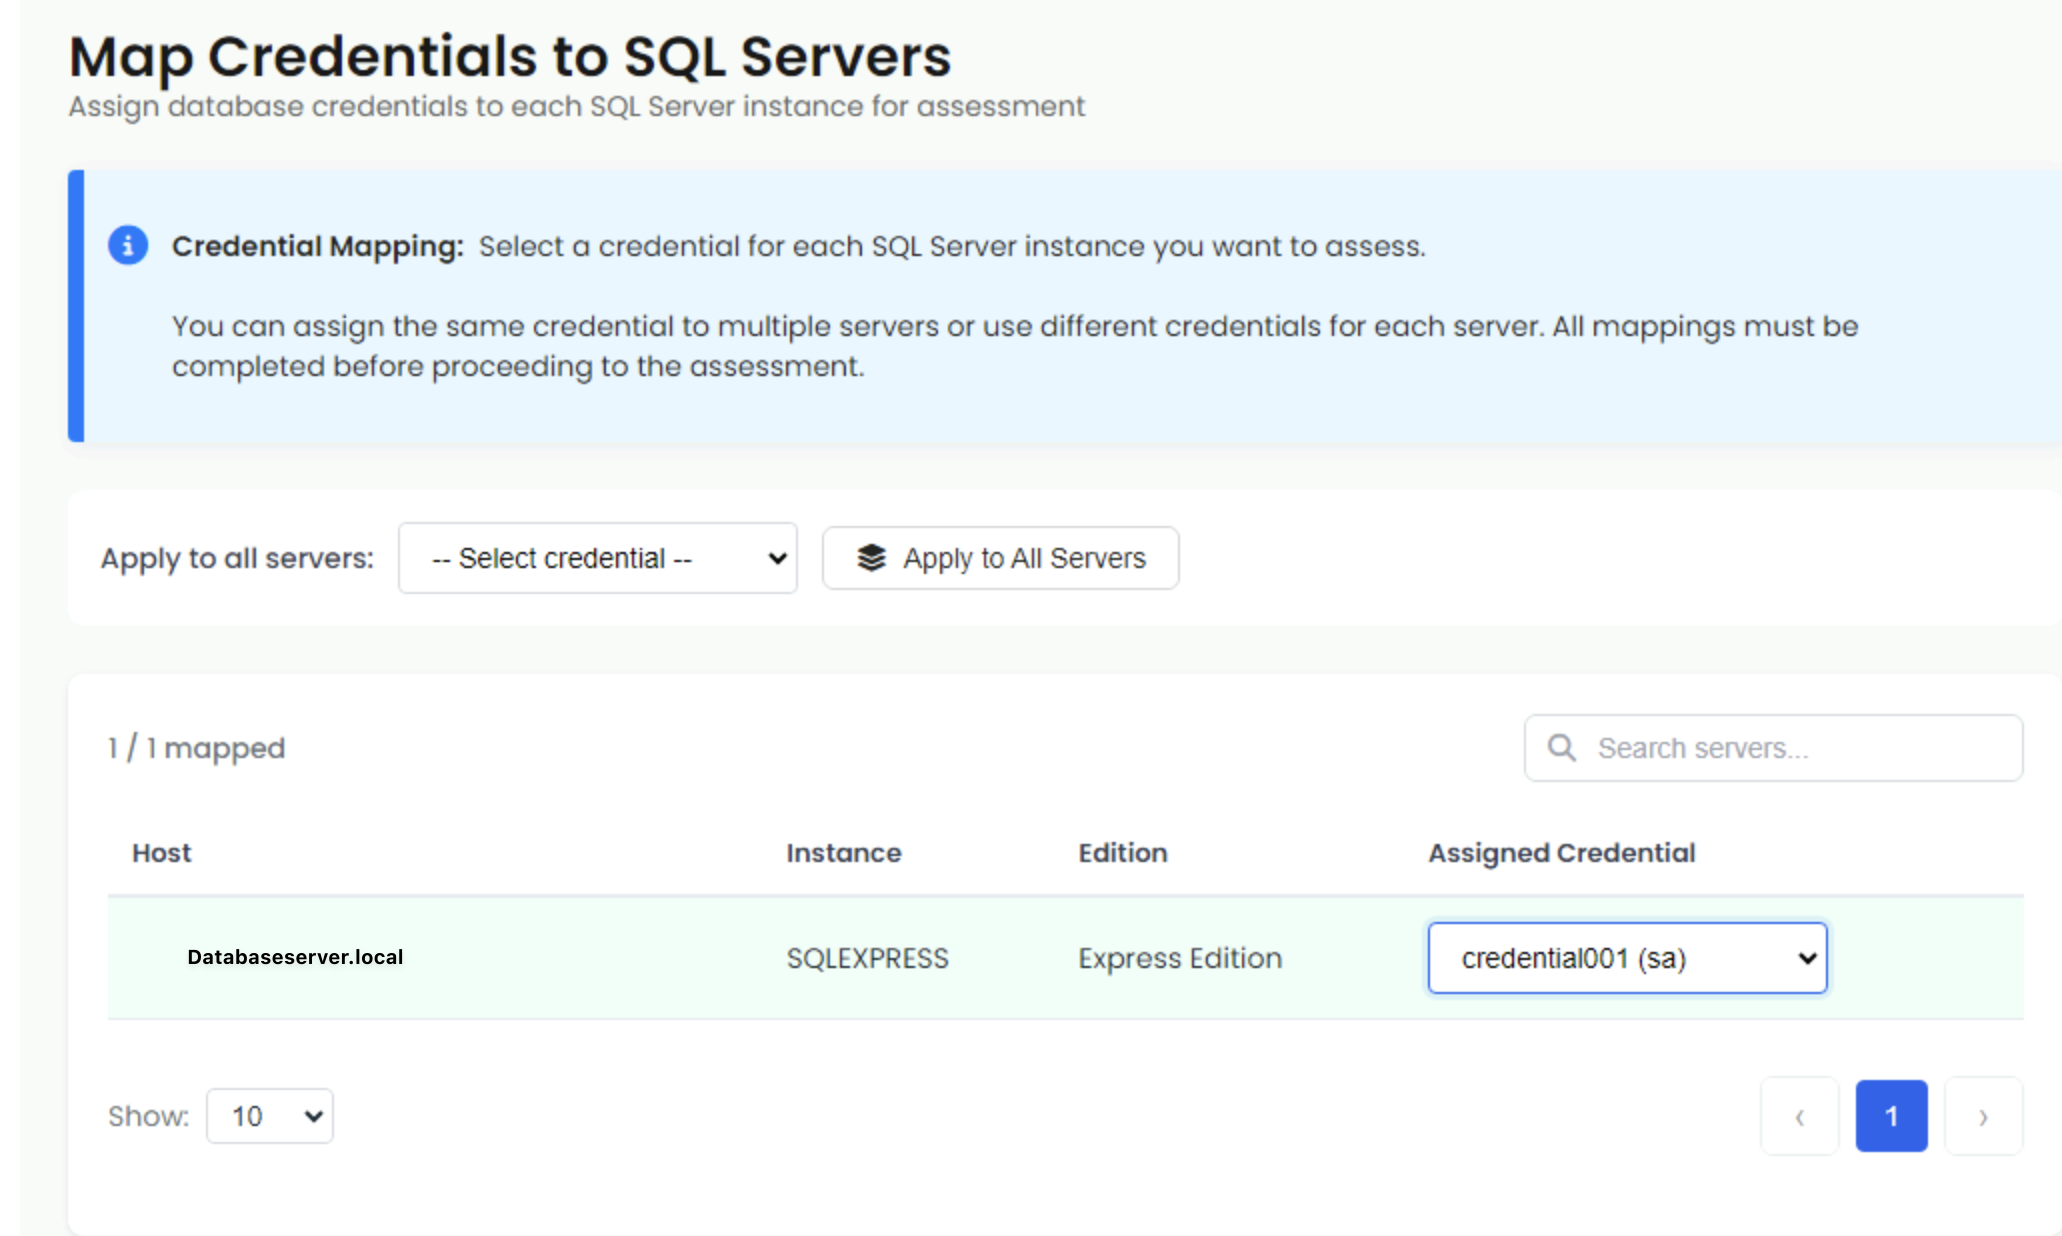Click the left chevron for previous page
Image resolution: width=2062 pixels, height=1236 pixels.
pos(1800,1116)
